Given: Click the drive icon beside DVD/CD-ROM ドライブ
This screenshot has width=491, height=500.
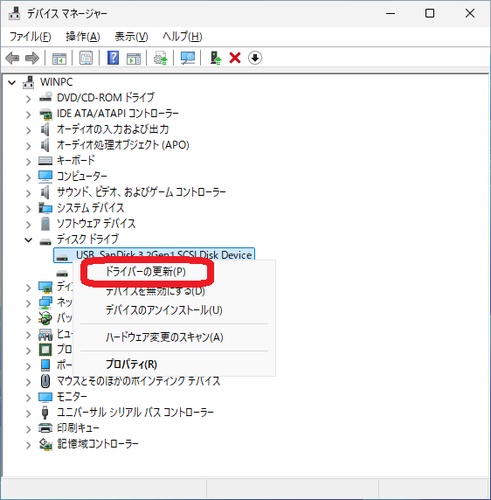Looking at the screenshot, I should click(45, 97).
